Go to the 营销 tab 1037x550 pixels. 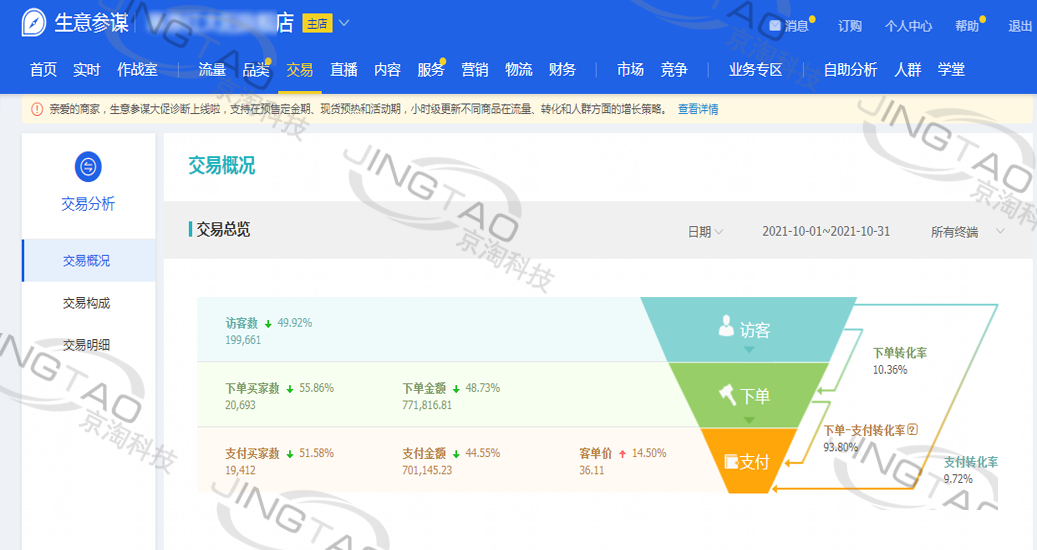click(x=475, y=69)
